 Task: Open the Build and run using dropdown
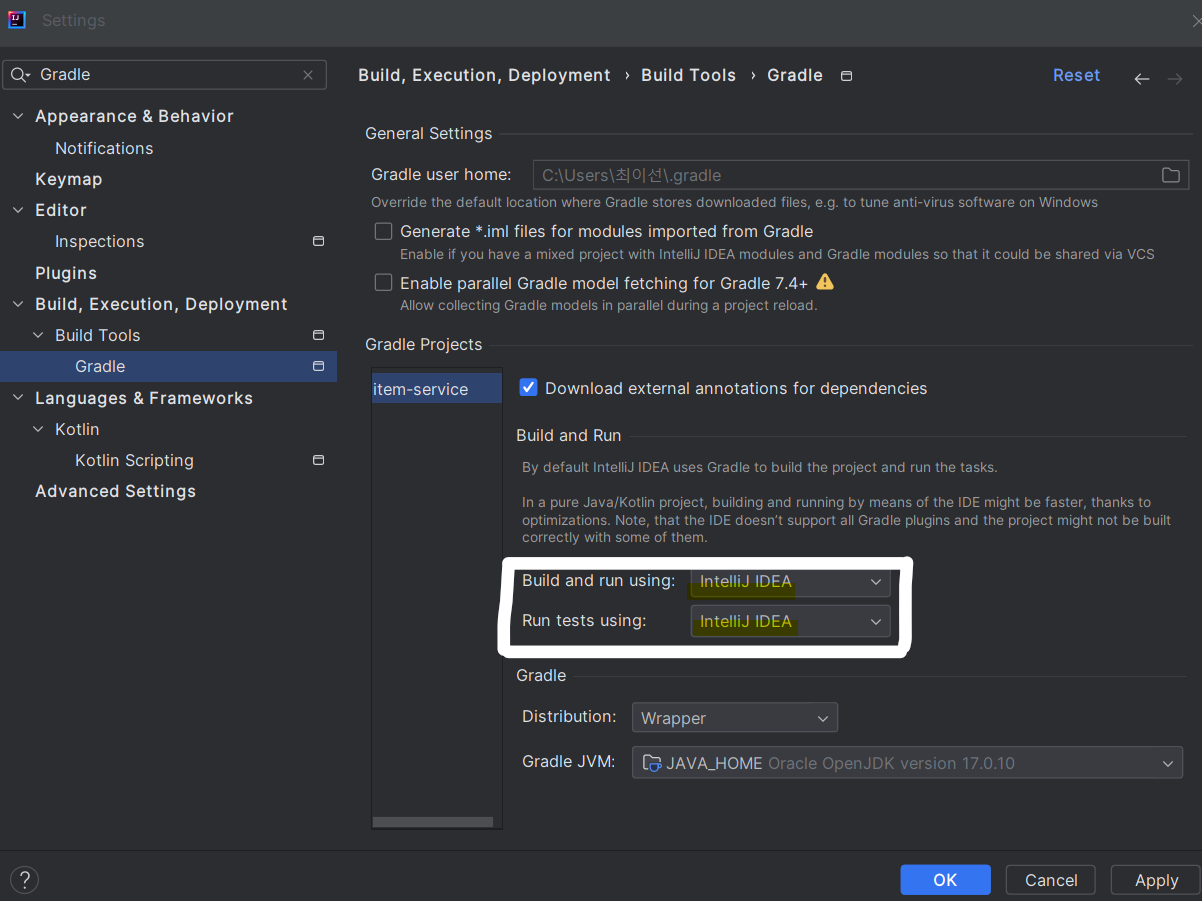(790, 581)
